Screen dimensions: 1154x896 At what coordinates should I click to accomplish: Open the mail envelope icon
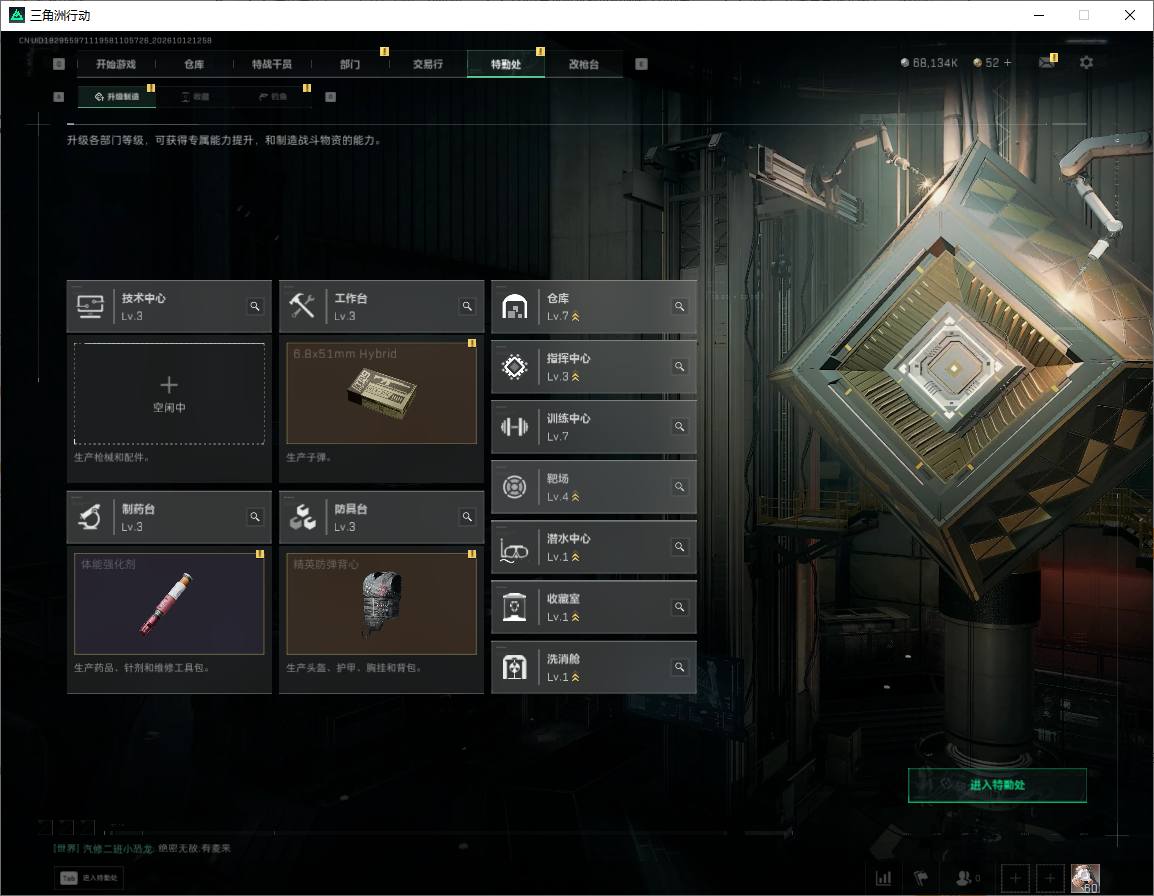click(1047, 63)
